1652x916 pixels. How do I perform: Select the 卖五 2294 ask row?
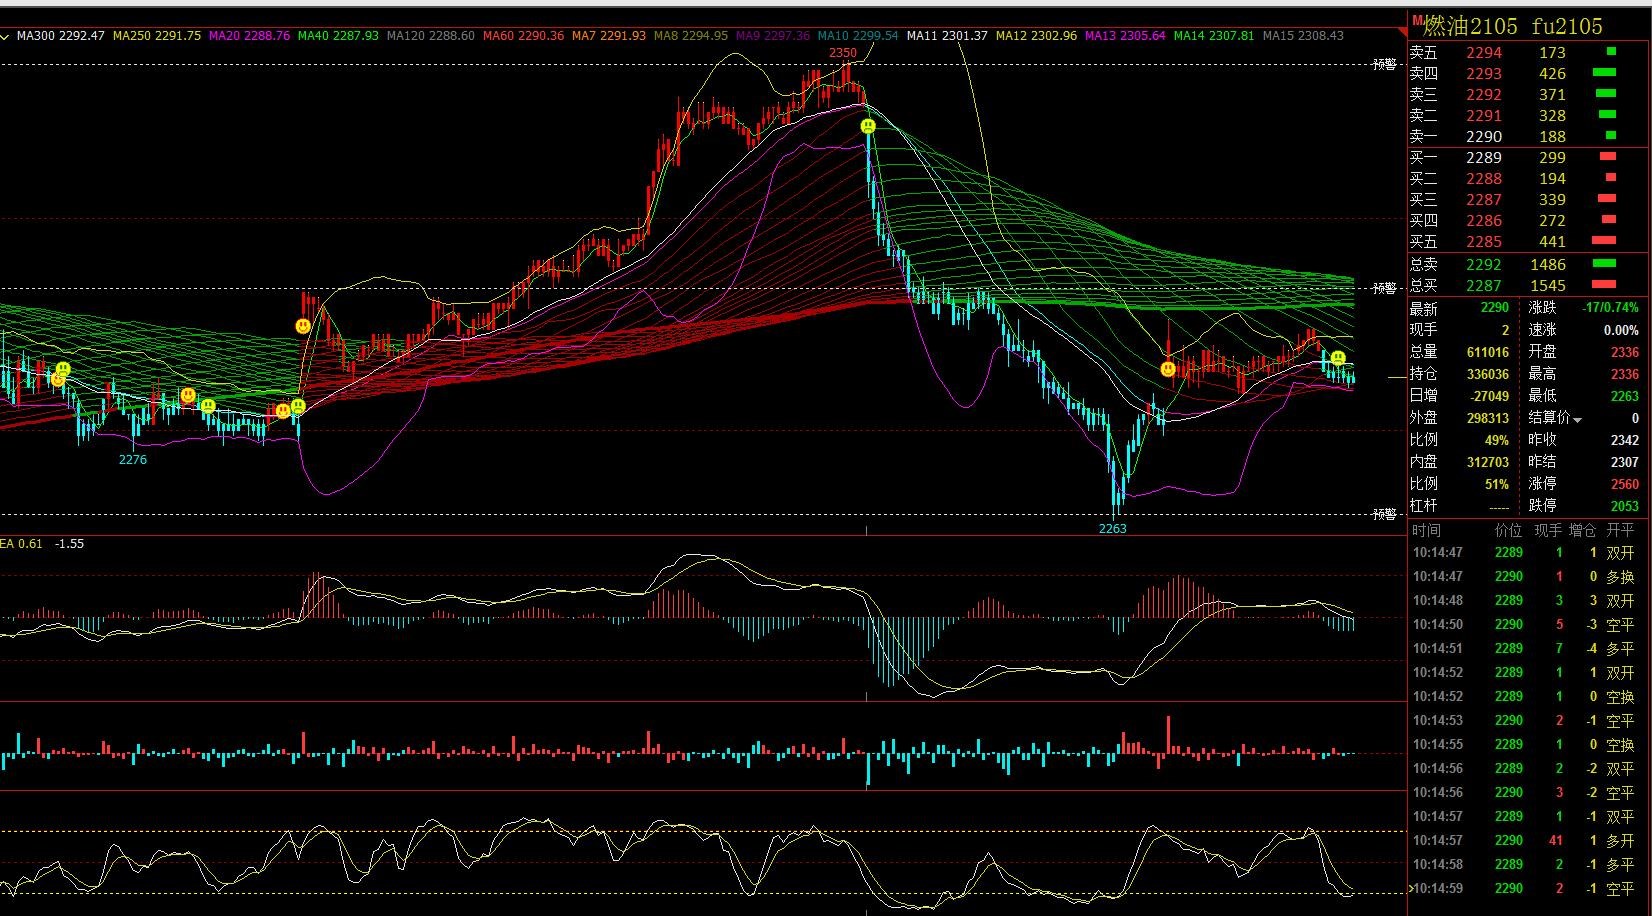(1528, 53)
